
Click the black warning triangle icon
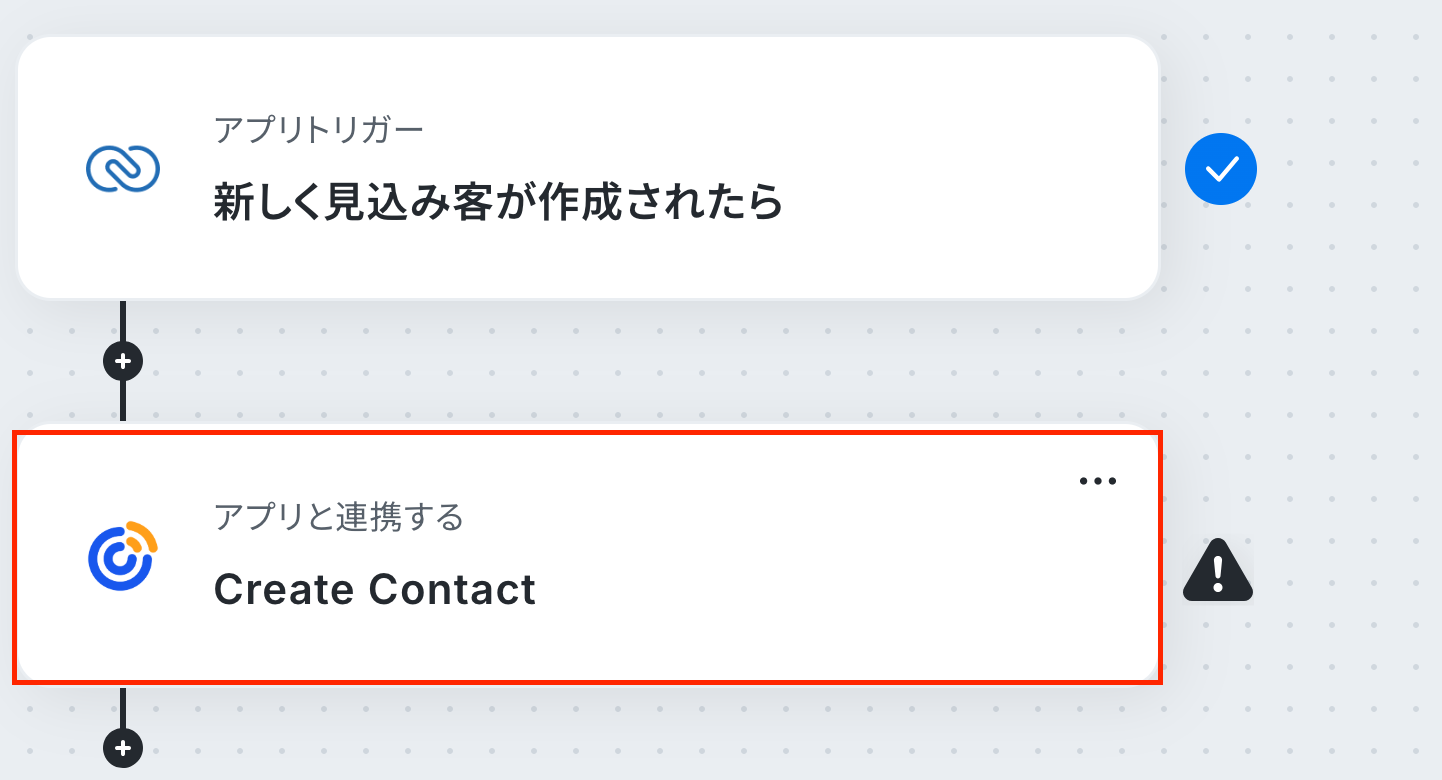tap(1218, 570)
